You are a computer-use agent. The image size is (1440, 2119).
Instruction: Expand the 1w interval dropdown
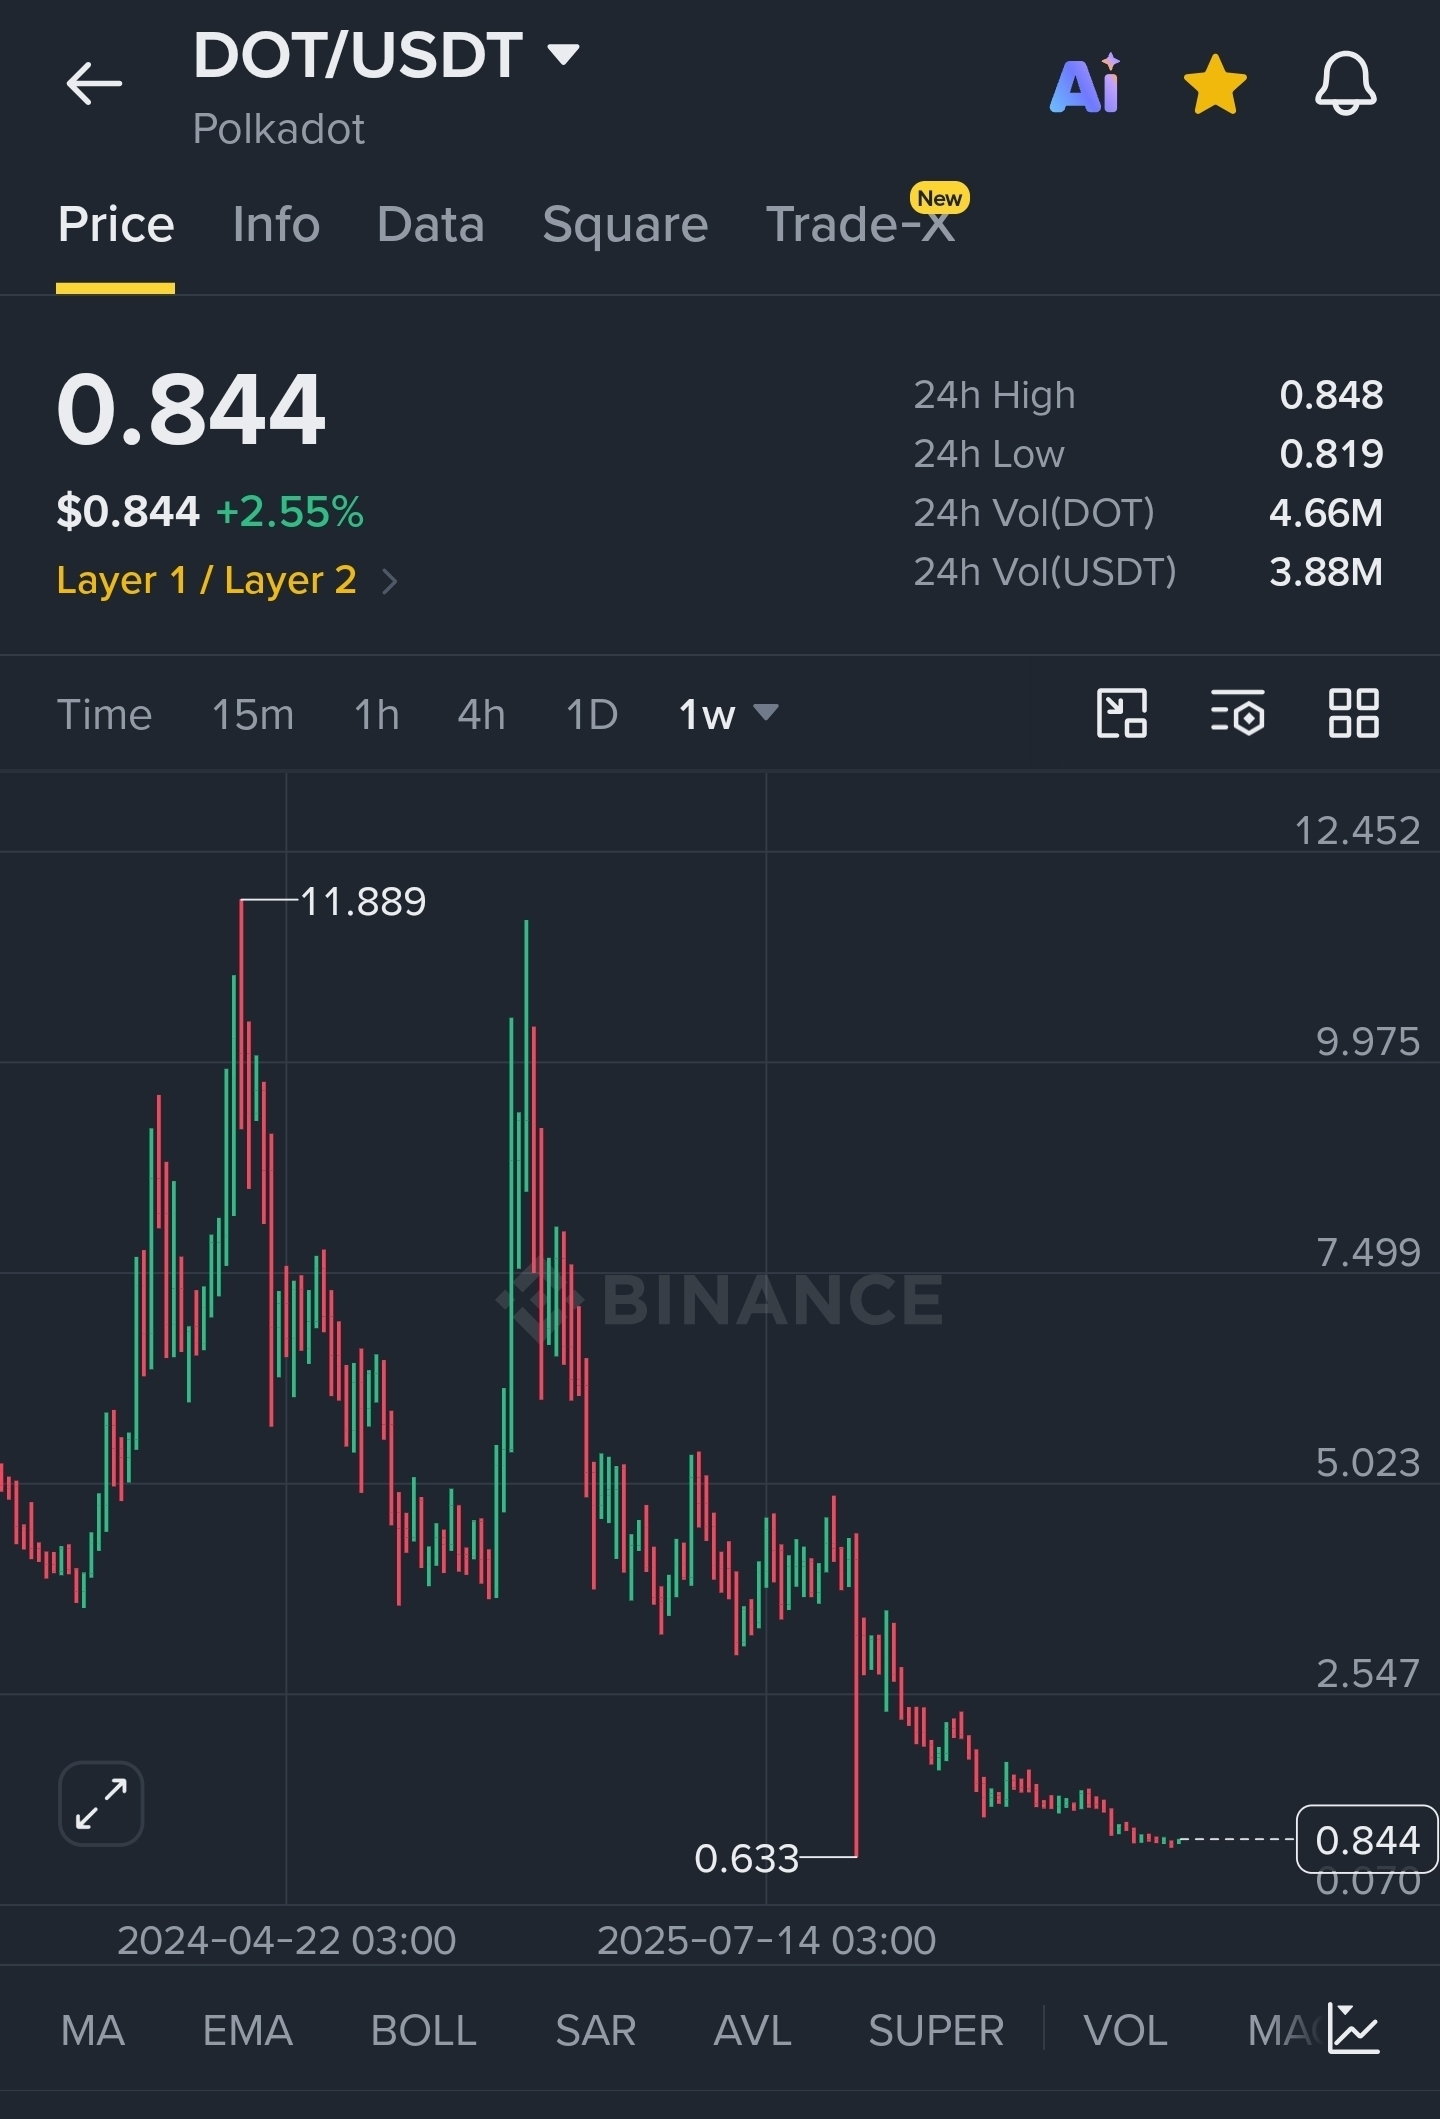[728, 714]
